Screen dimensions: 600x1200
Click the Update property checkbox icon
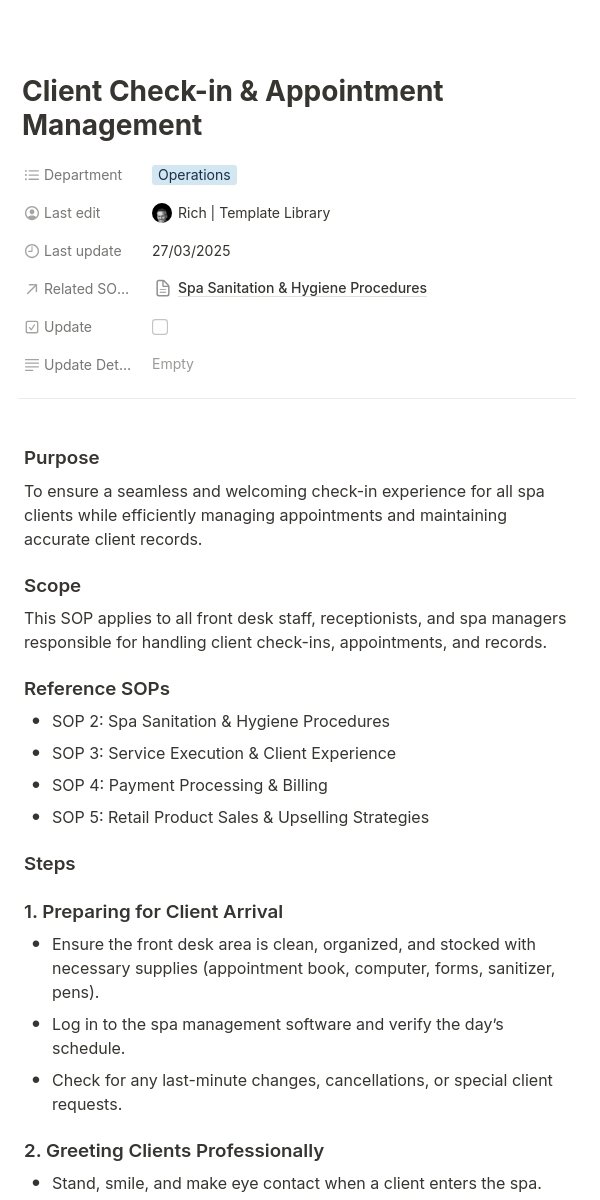tap(32, 327)
